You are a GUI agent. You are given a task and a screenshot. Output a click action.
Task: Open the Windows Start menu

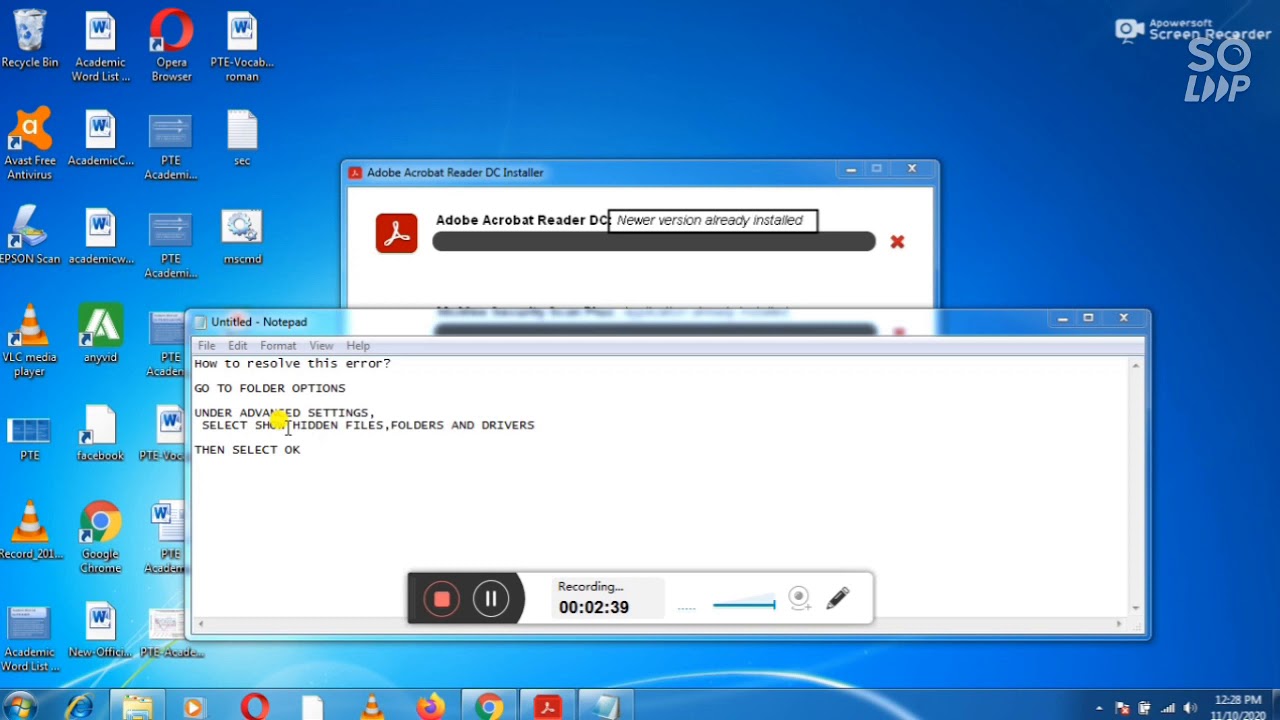pos(20,707)
